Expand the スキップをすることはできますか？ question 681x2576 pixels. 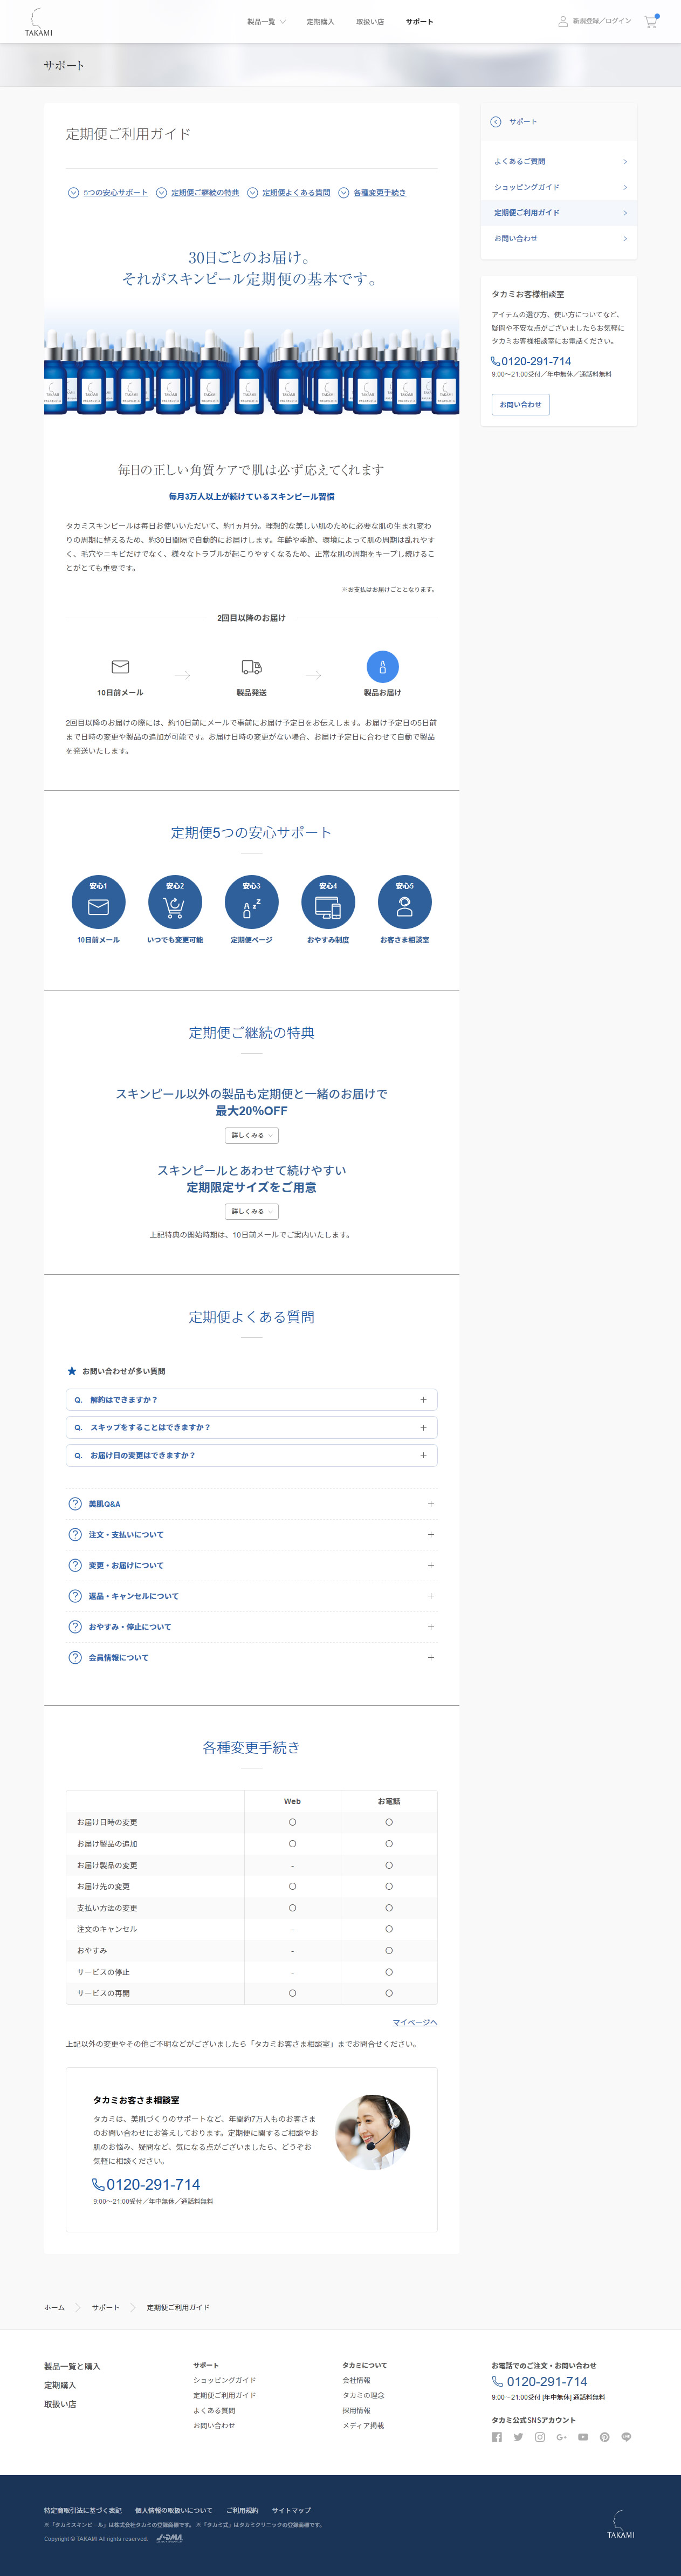click(x=251, y=1428)
